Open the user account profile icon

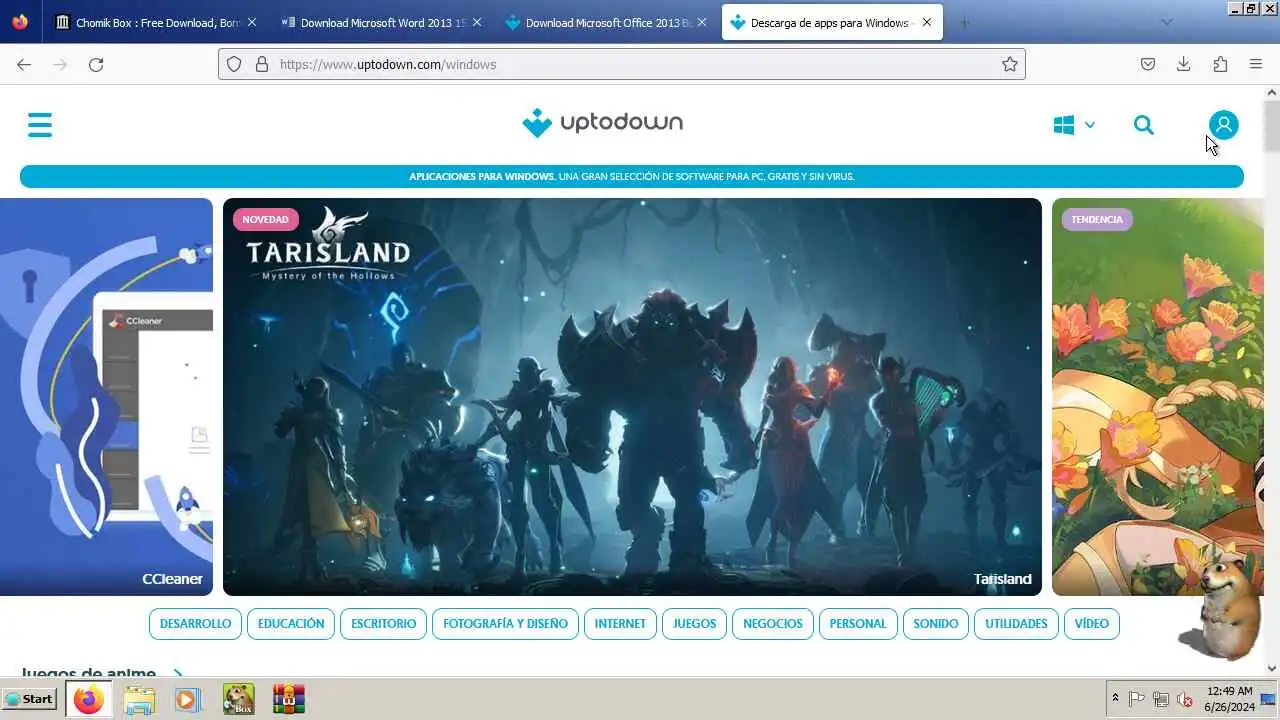point(1223,124)
